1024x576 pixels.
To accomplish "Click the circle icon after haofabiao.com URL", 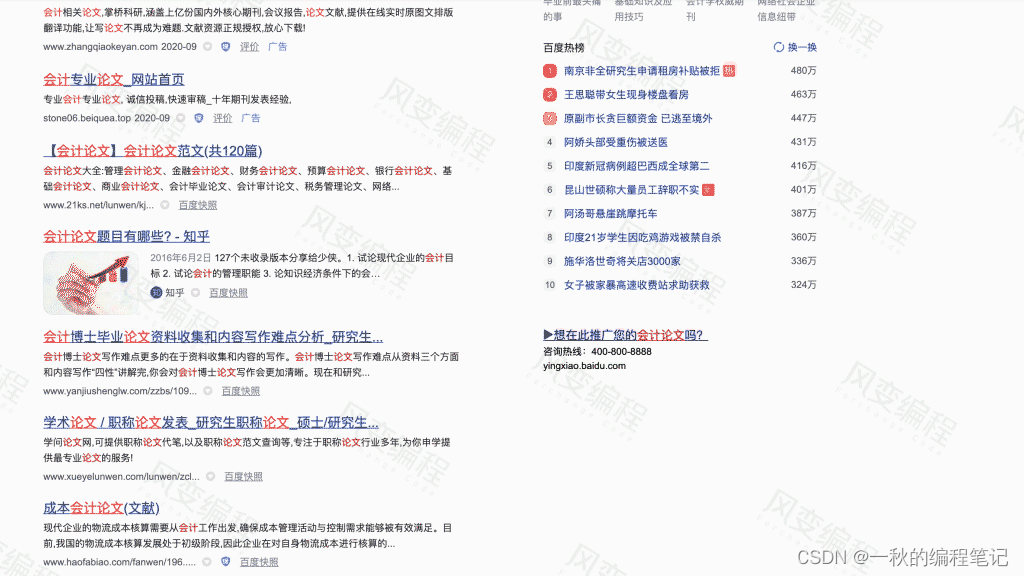I will click(207, 562).
